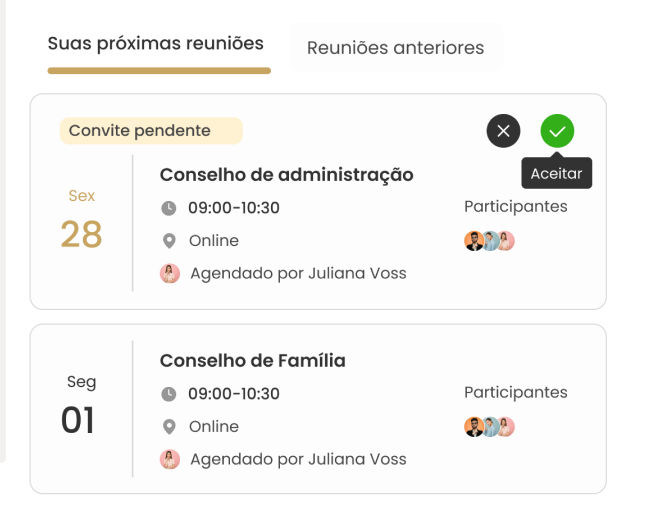Open the Conselho de administração meeting title
This screenshot has height=512, width=672.
click(x=286, y=175)
